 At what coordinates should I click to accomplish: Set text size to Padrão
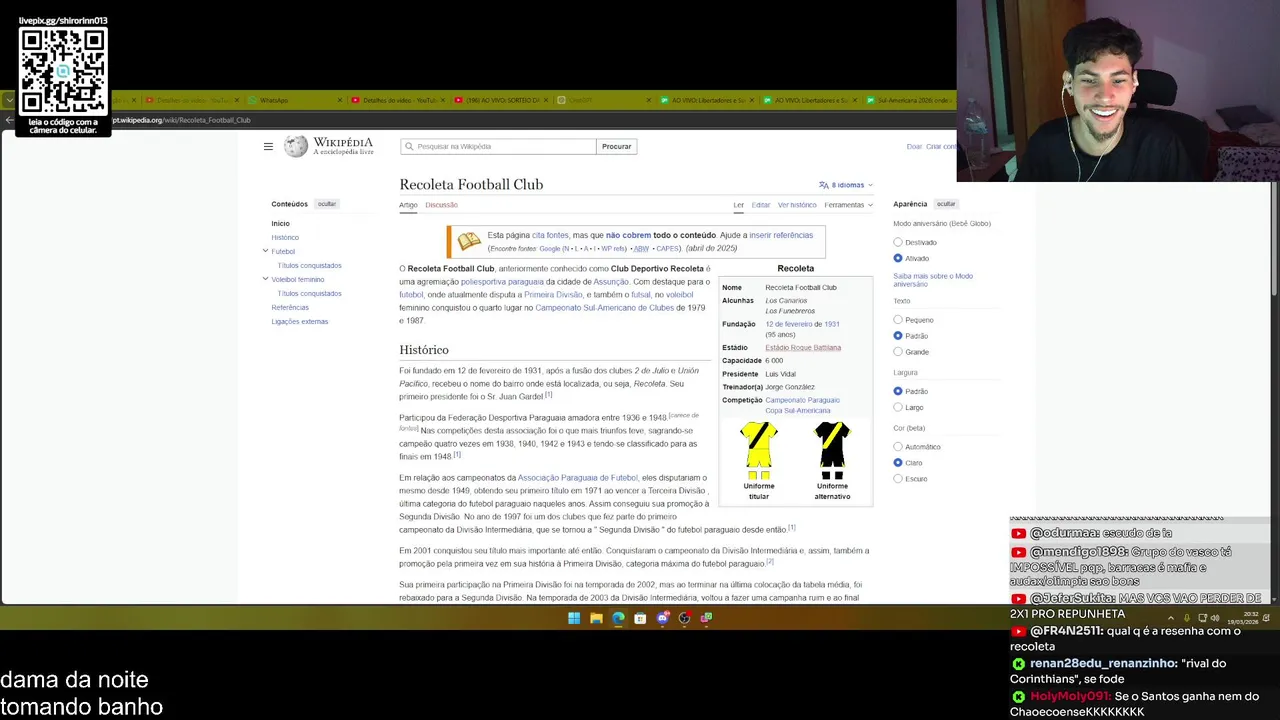897,336
